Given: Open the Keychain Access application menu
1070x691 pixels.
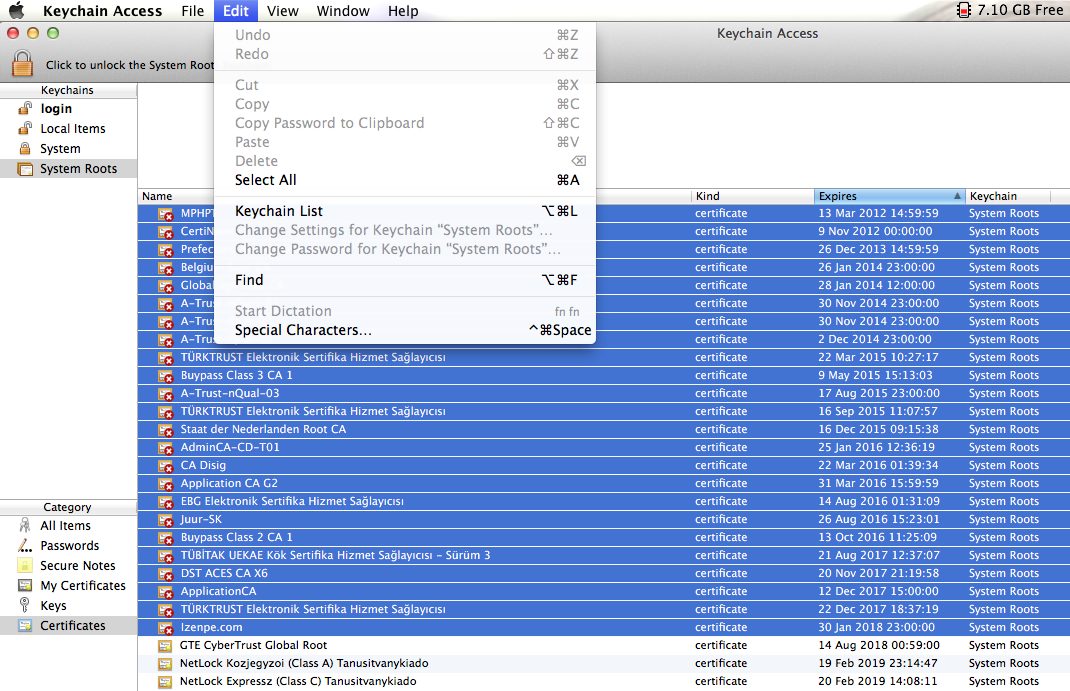Looking at the screenshot, I should coord(102,11).
